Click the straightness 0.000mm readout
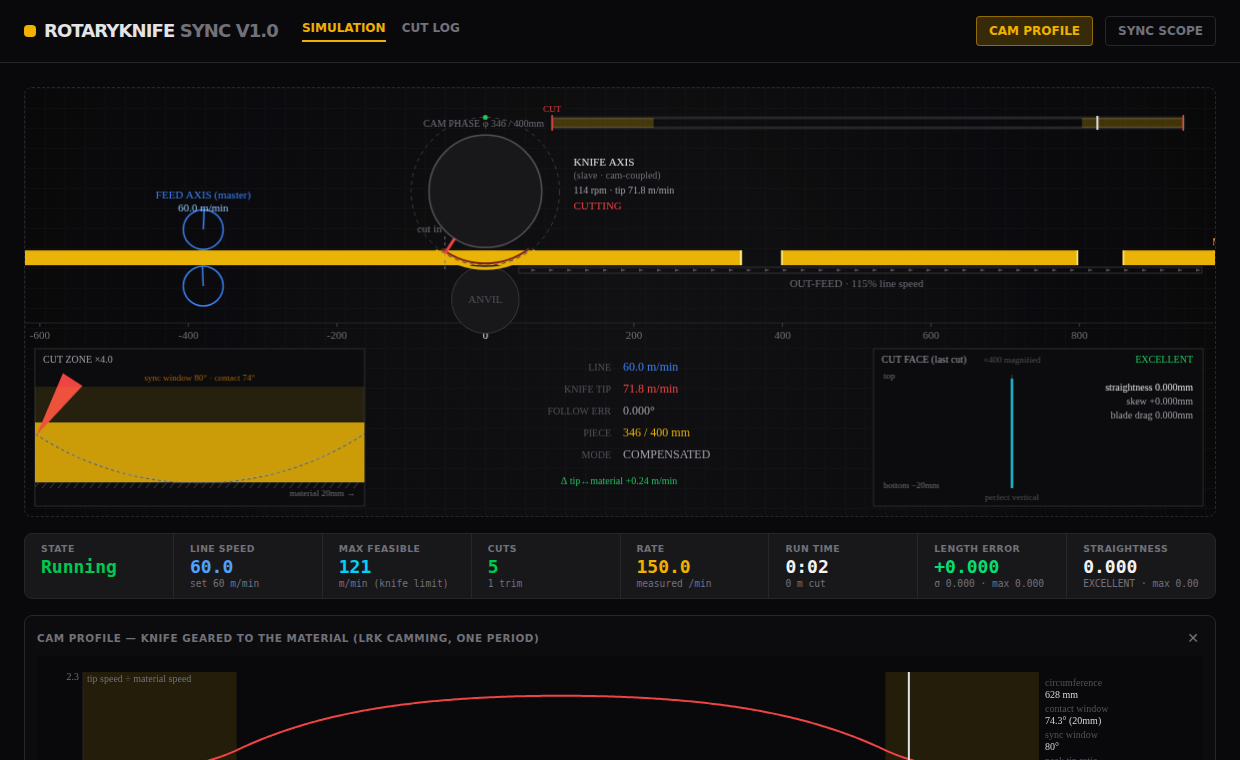The height and width of the screenshot is (760, 1240). point(1149,387)
